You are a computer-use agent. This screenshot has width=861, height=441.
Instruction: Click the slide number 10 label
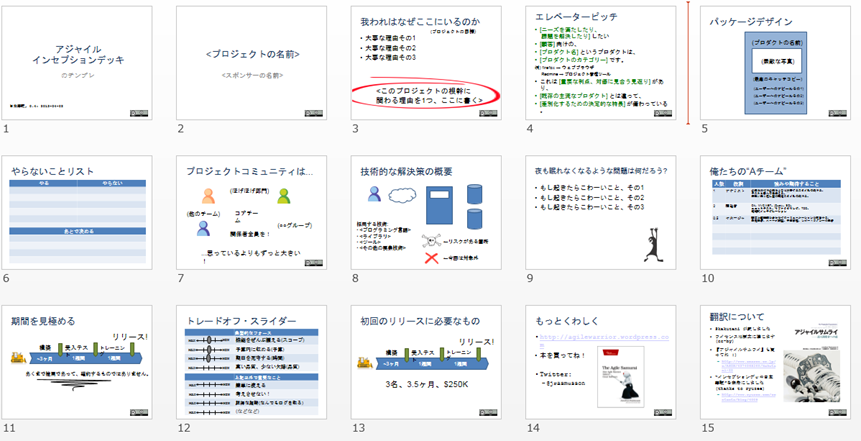[x=707, y=278]
